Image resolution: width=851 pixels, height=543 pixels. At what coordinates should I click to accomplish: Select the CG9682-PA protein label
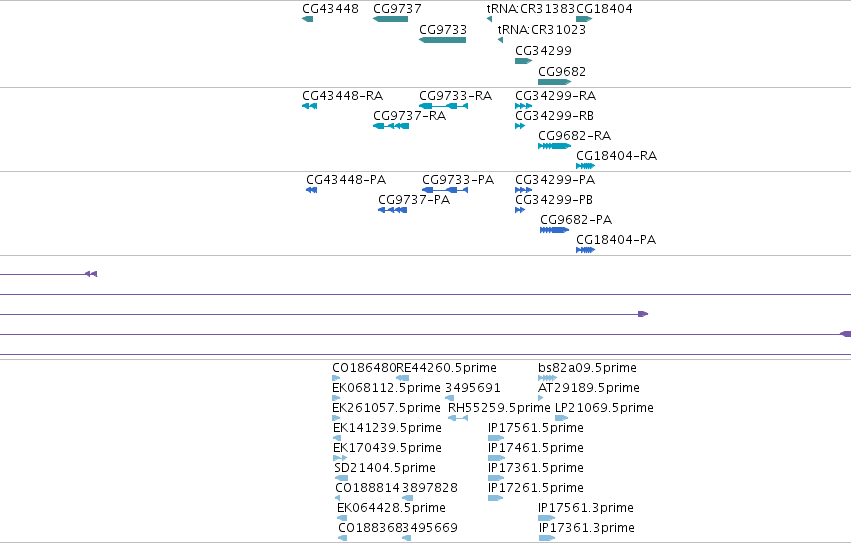[576, 220]
